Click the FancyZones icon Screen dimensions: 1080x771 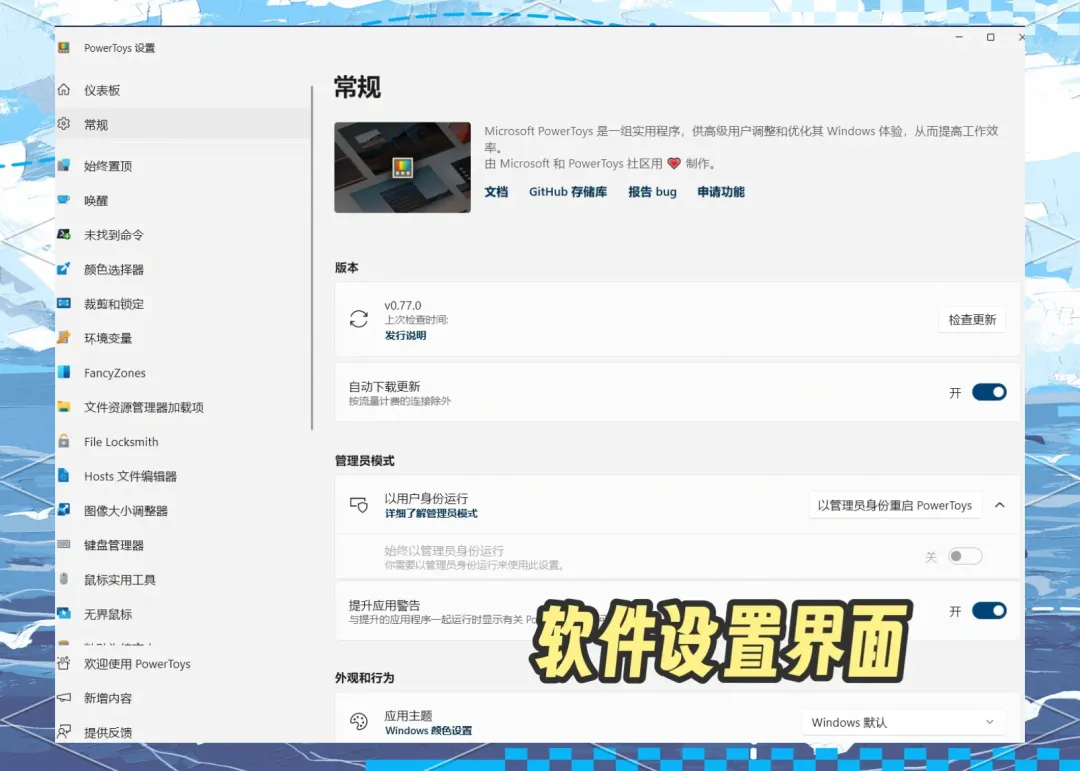[64, 372]
